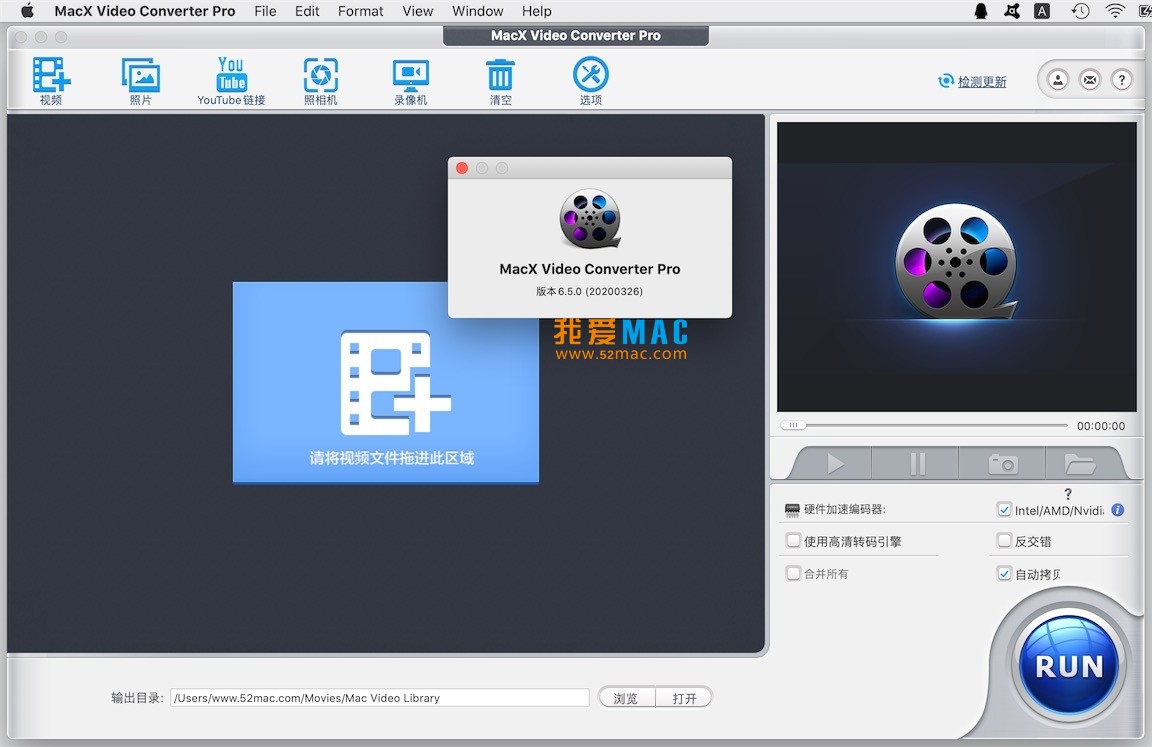Screen dimensions: 1152x747
Task: Click the input source A icon in menu bar
Action: click(1042, 11)
